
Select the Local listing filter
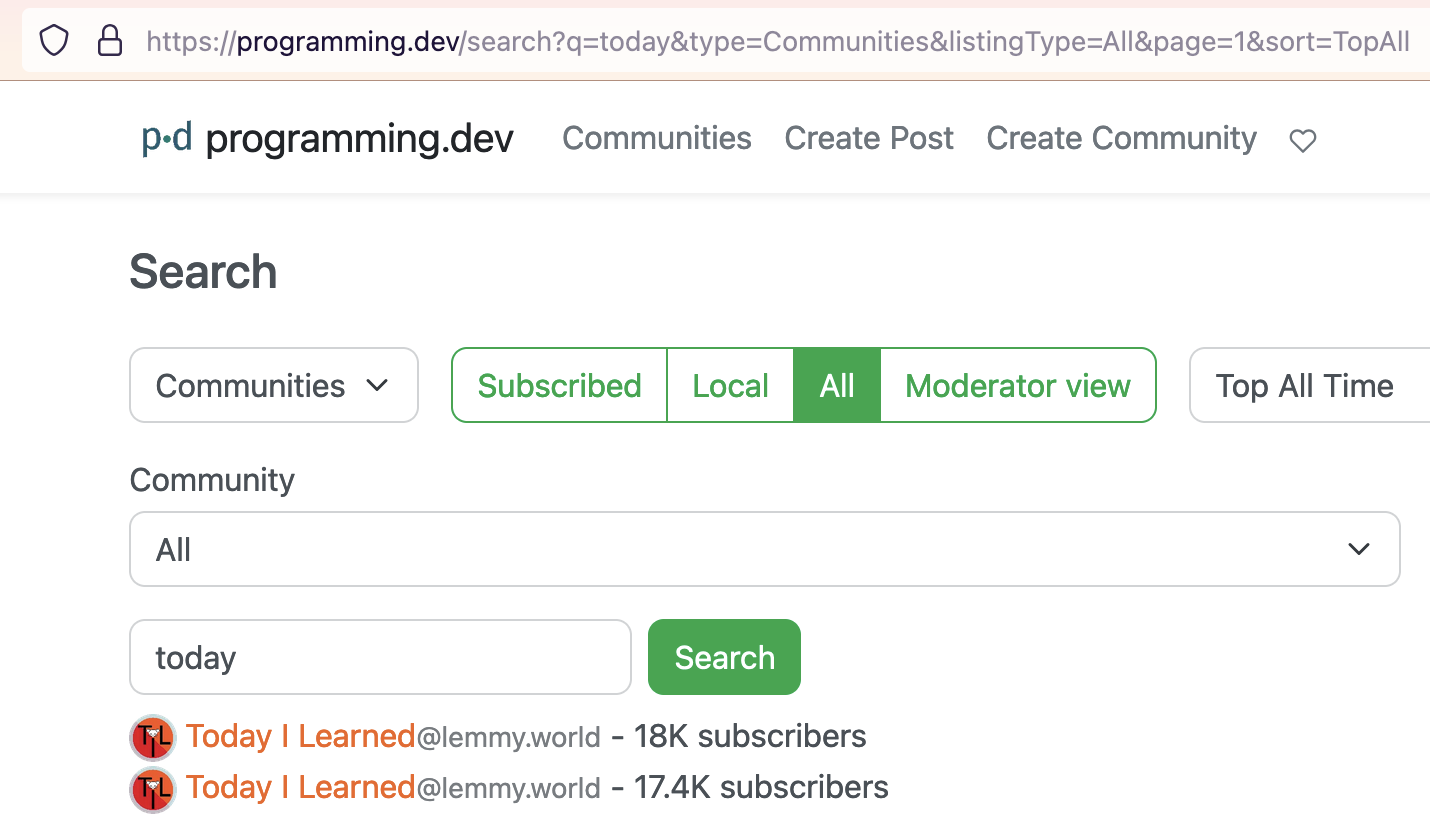pos(730,386)
